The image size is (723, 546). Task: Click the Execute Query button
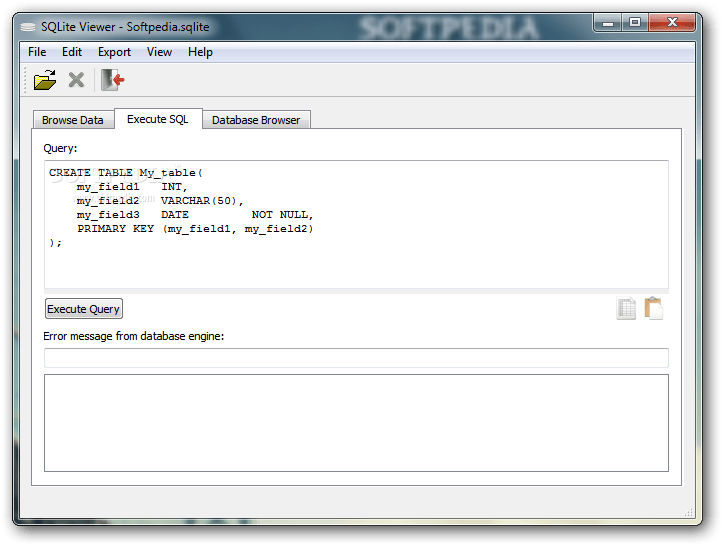(83, 309)
